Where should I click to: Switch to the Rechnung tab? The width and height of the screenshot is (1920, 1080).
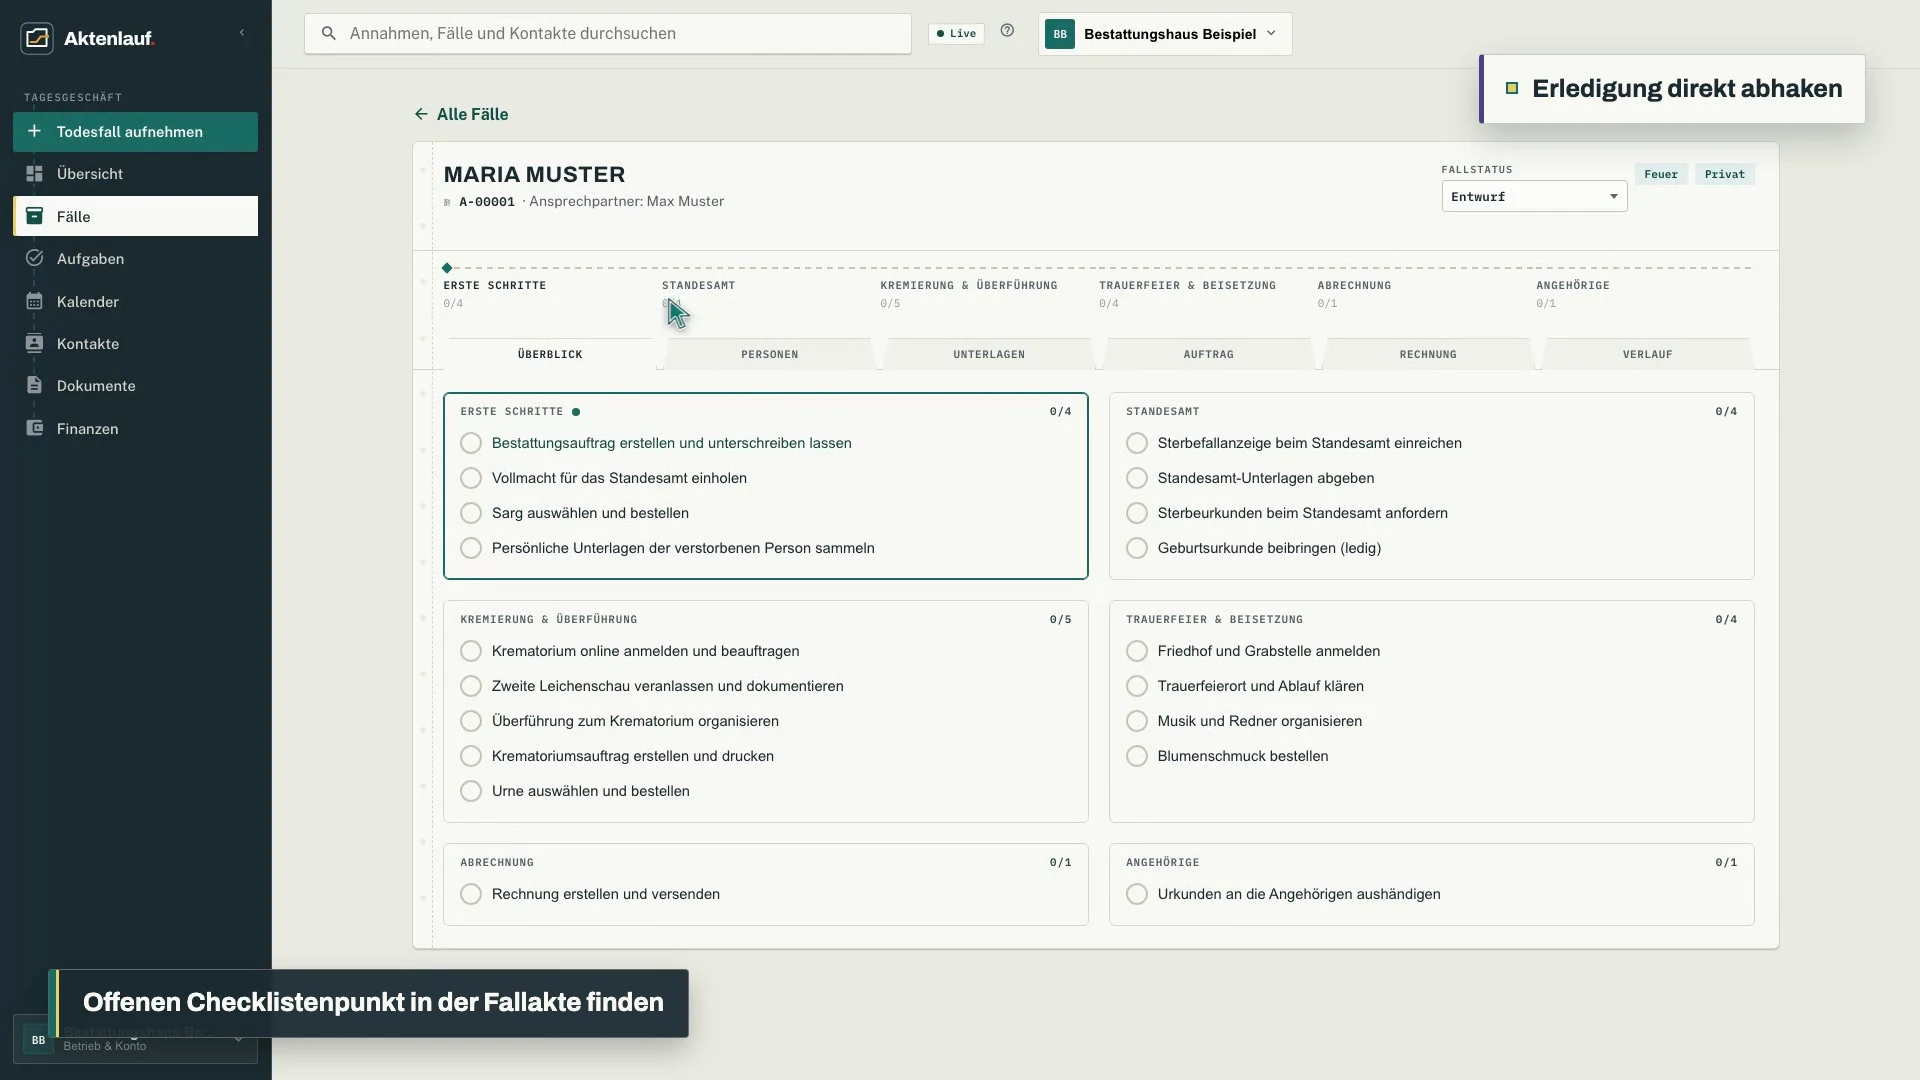point(1428,354)
